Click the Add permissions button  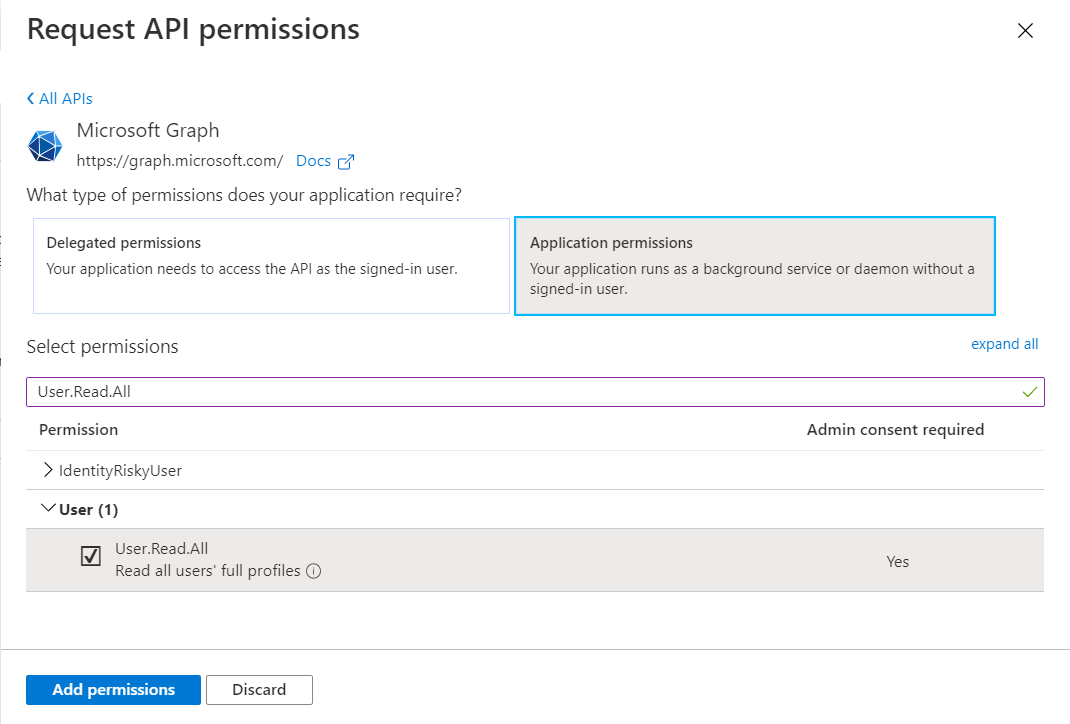113,690
